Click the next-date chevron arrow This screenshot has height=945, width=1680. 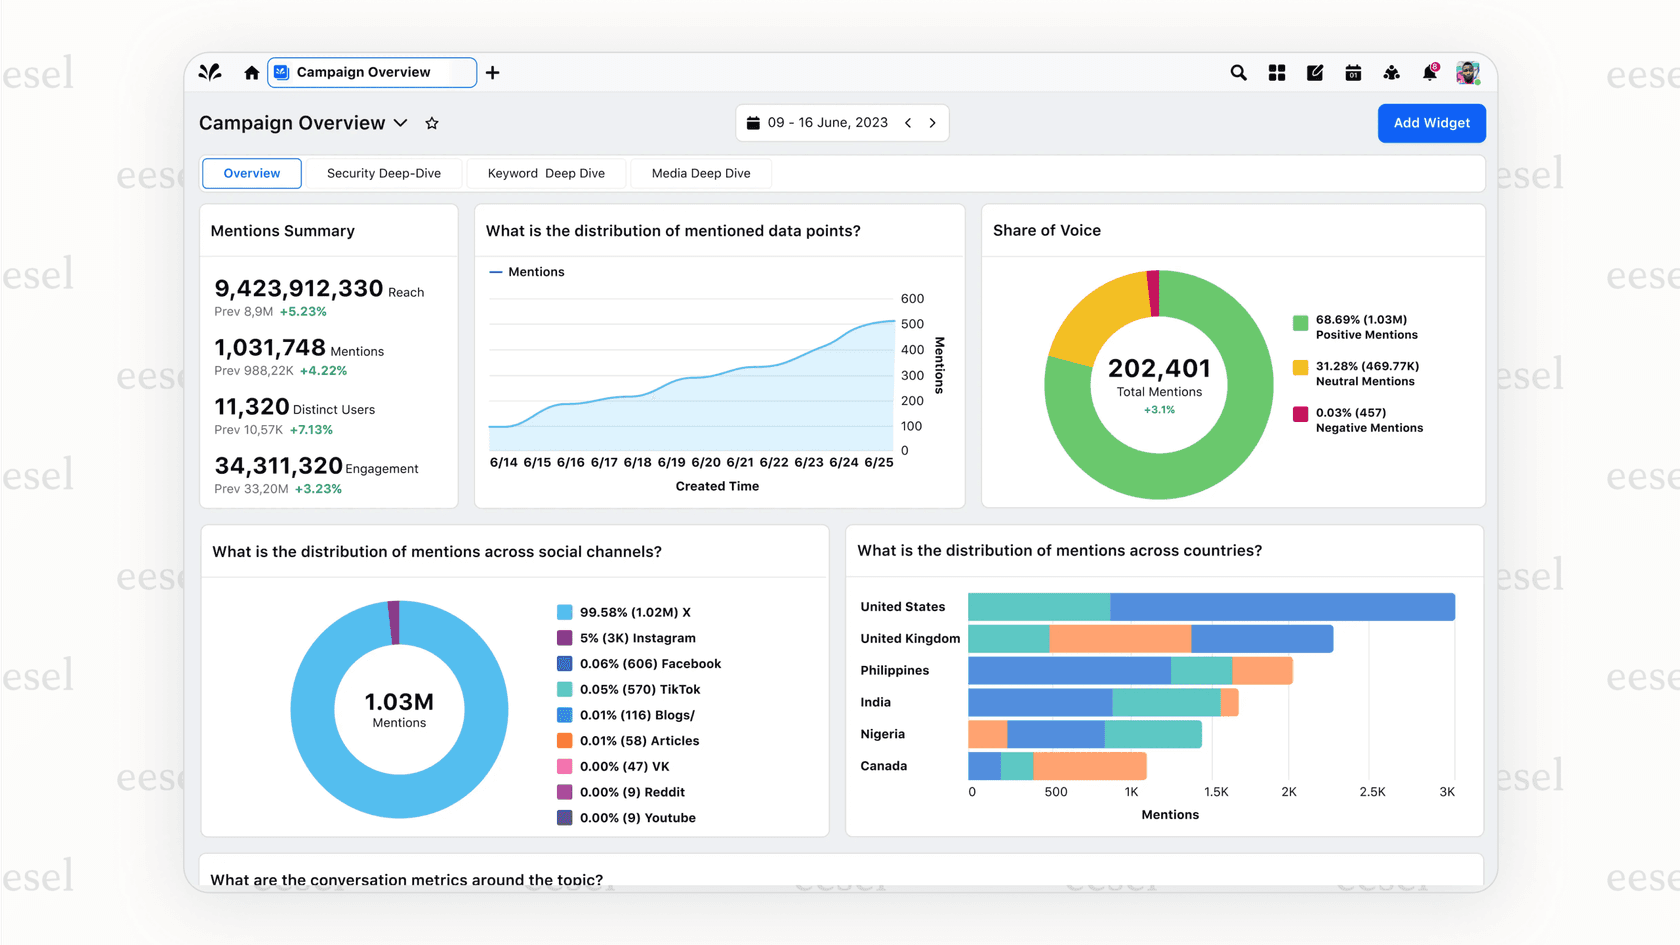point(932,122)
